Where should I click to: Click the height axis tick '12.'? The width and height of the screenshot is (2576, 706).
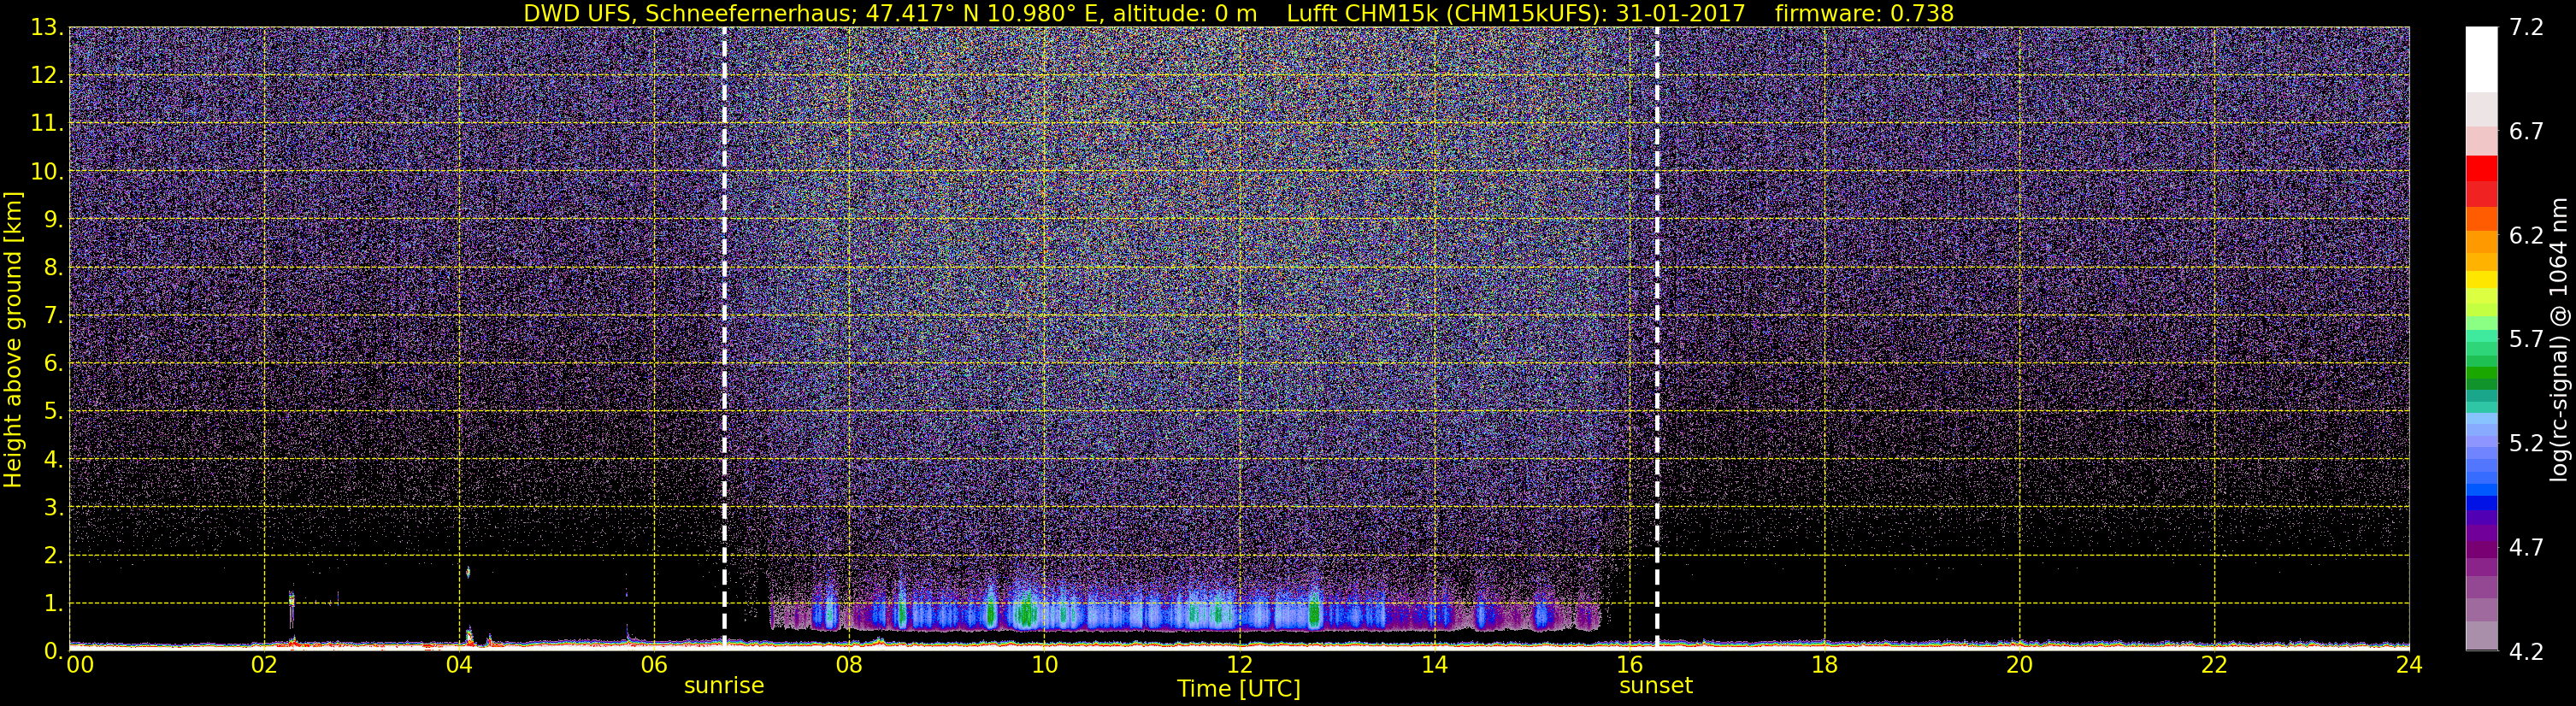(x=47, y=76)
